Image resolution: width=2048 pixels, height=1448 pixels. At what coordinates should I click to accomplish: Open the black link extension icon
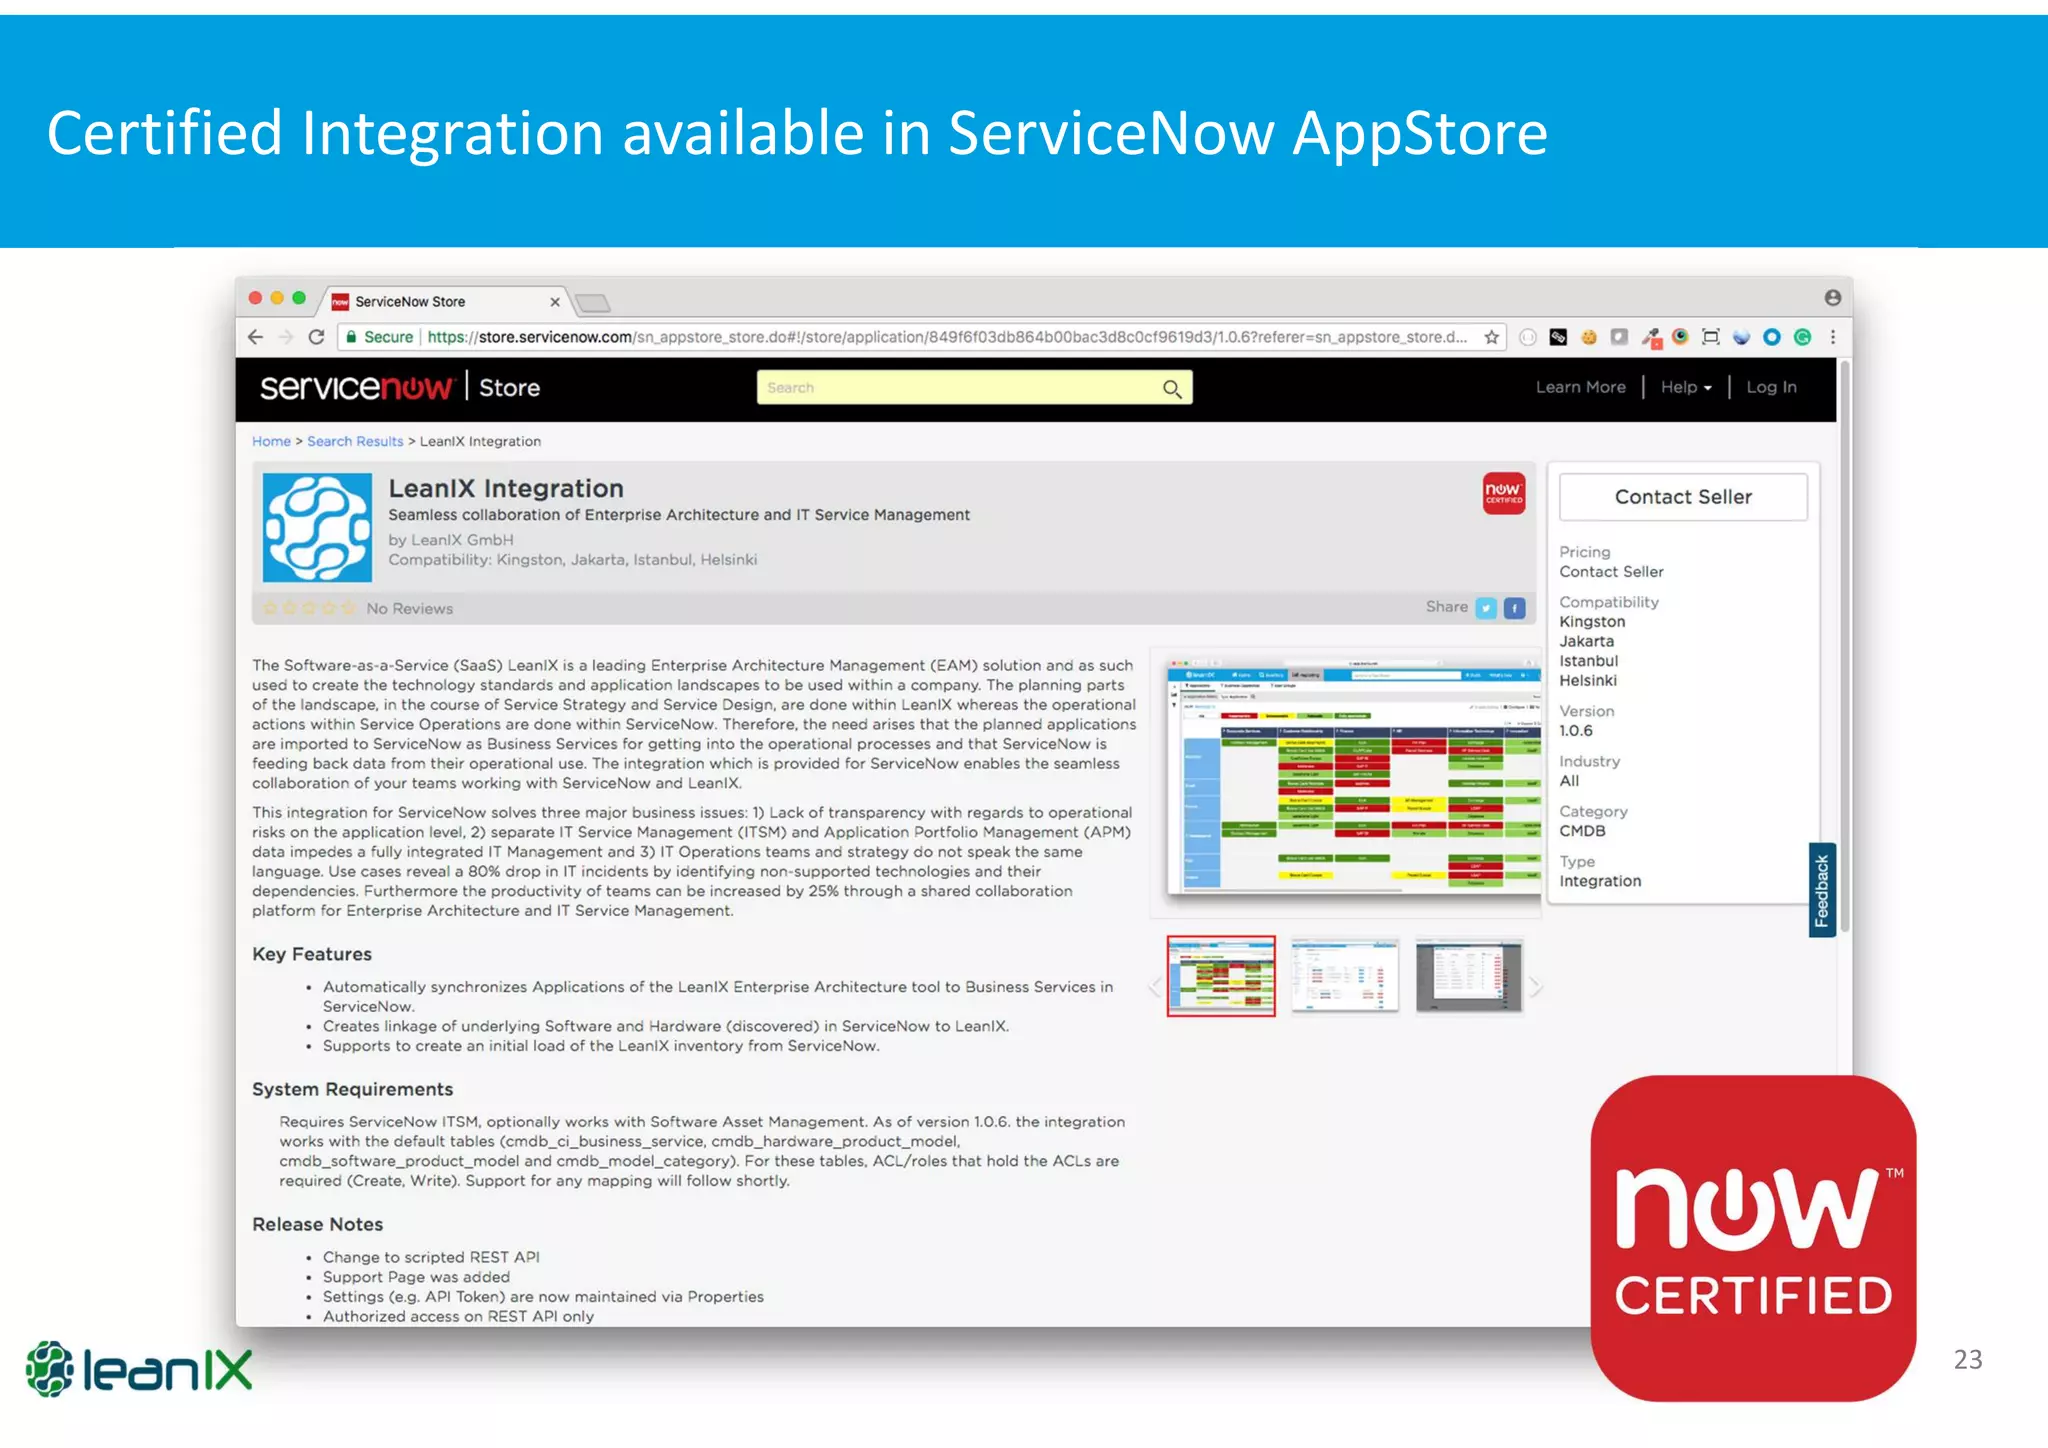(x=1558, y=337)
